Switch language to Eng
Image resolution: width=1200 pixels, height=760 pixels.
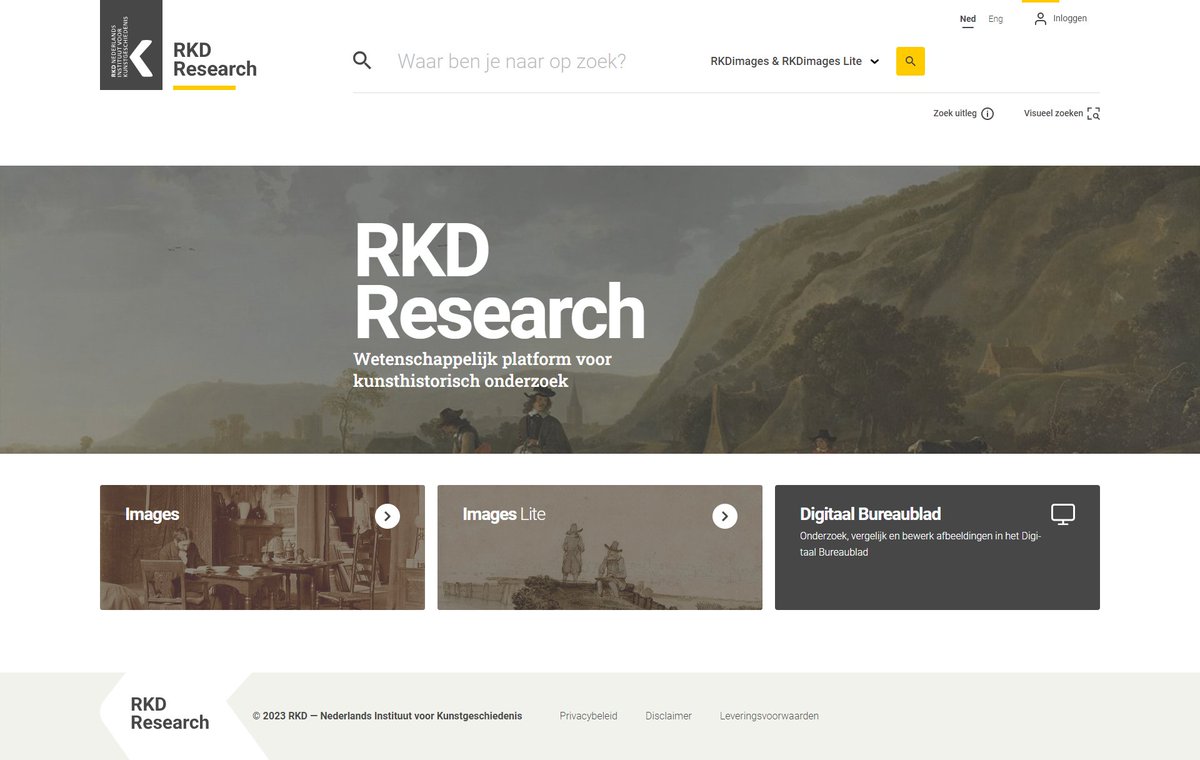996,19
